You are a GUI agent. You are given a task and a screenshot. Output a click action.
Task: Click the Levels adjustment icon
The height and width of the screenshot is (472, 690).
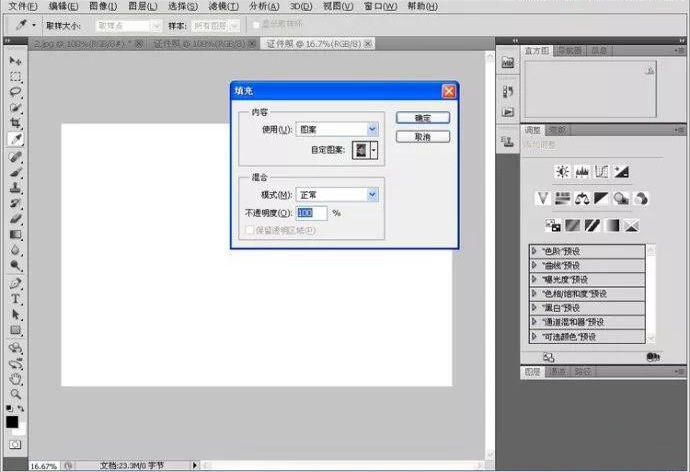pos(581,172)
